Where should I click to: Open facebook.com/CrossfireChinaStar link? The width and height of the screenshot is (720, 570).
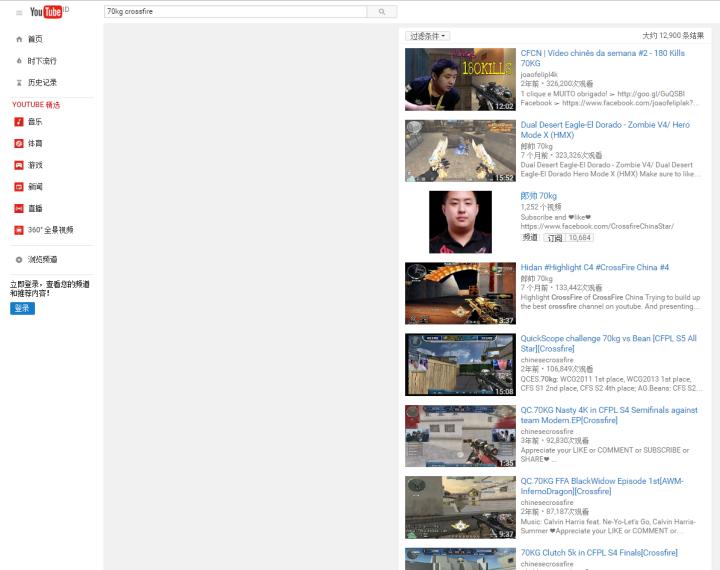coord(597,226)
